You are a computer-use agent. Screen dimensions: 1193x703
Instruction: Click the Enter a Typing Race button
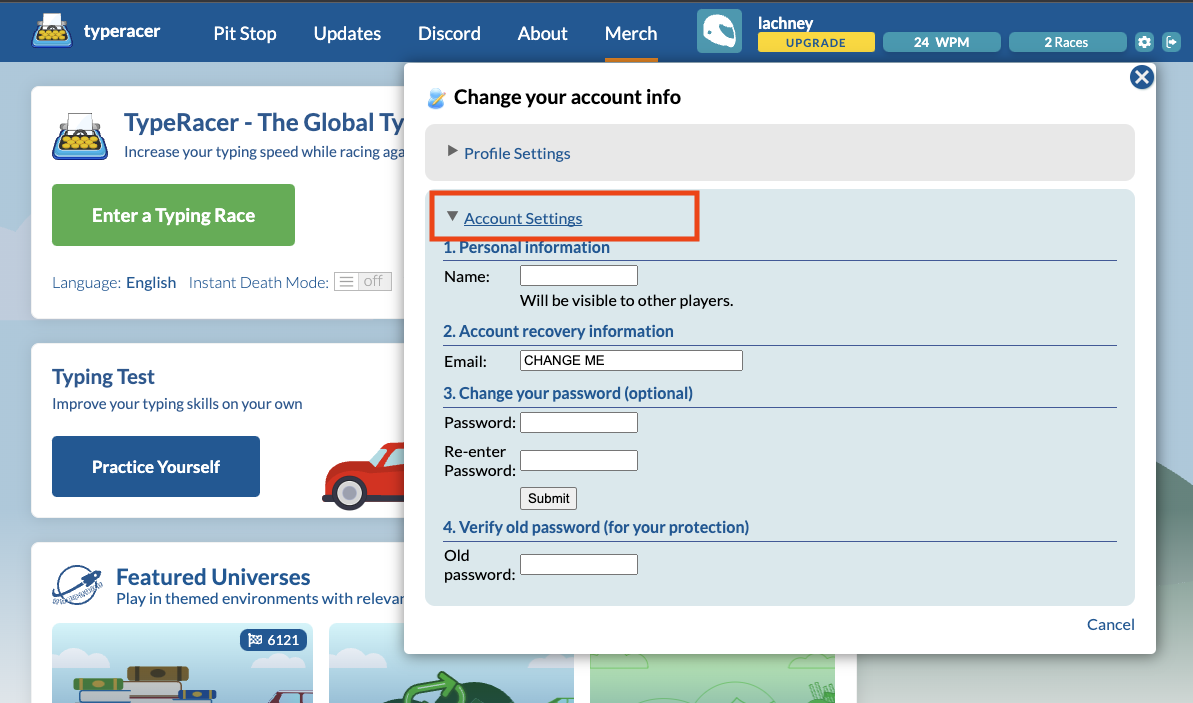click(x=173, y=215)
